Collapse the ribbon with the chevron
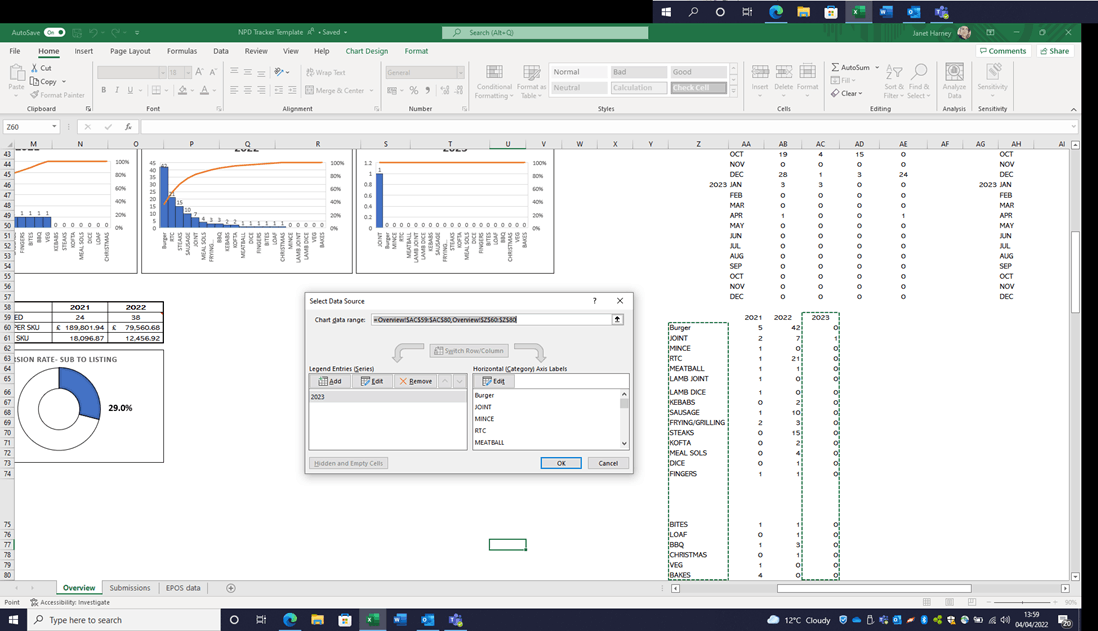Screen dimensions: 1098x631 tap(1073, 109)
